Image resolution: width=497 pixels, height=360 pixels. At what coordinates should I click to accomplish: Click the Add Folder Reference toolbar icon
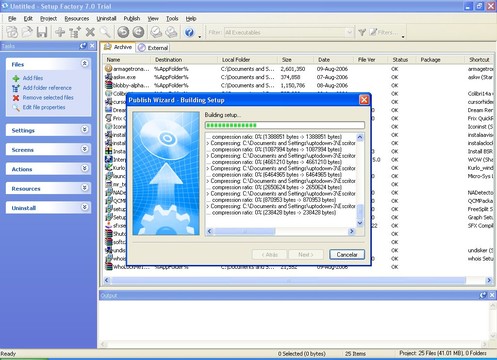pyautogui.click(x=75, y=32)
